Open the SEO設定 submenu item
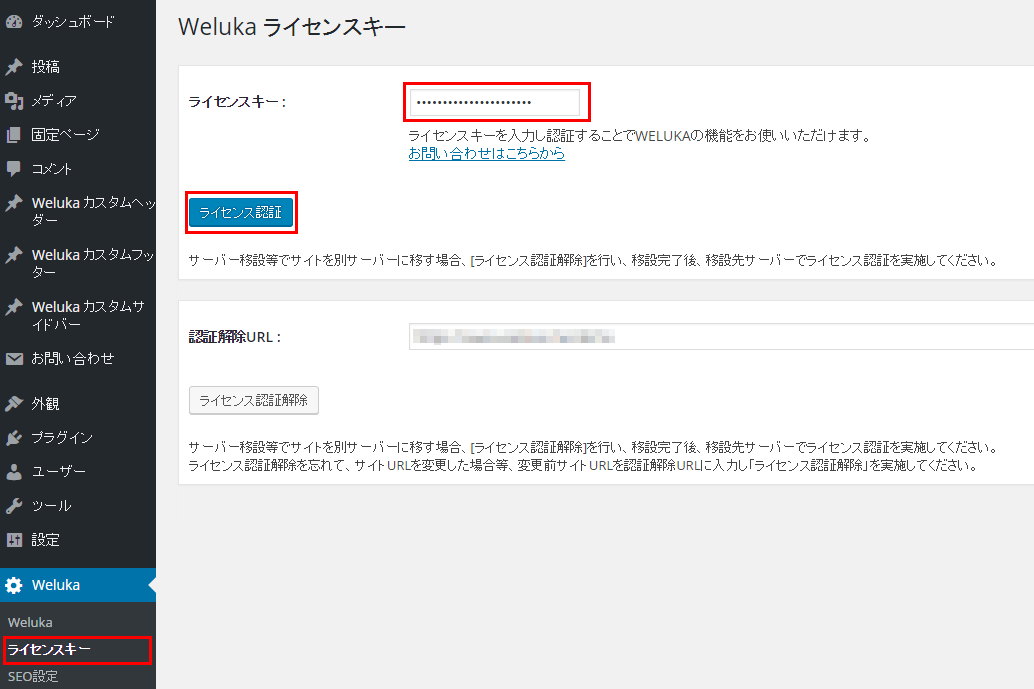 click(33, 676)
